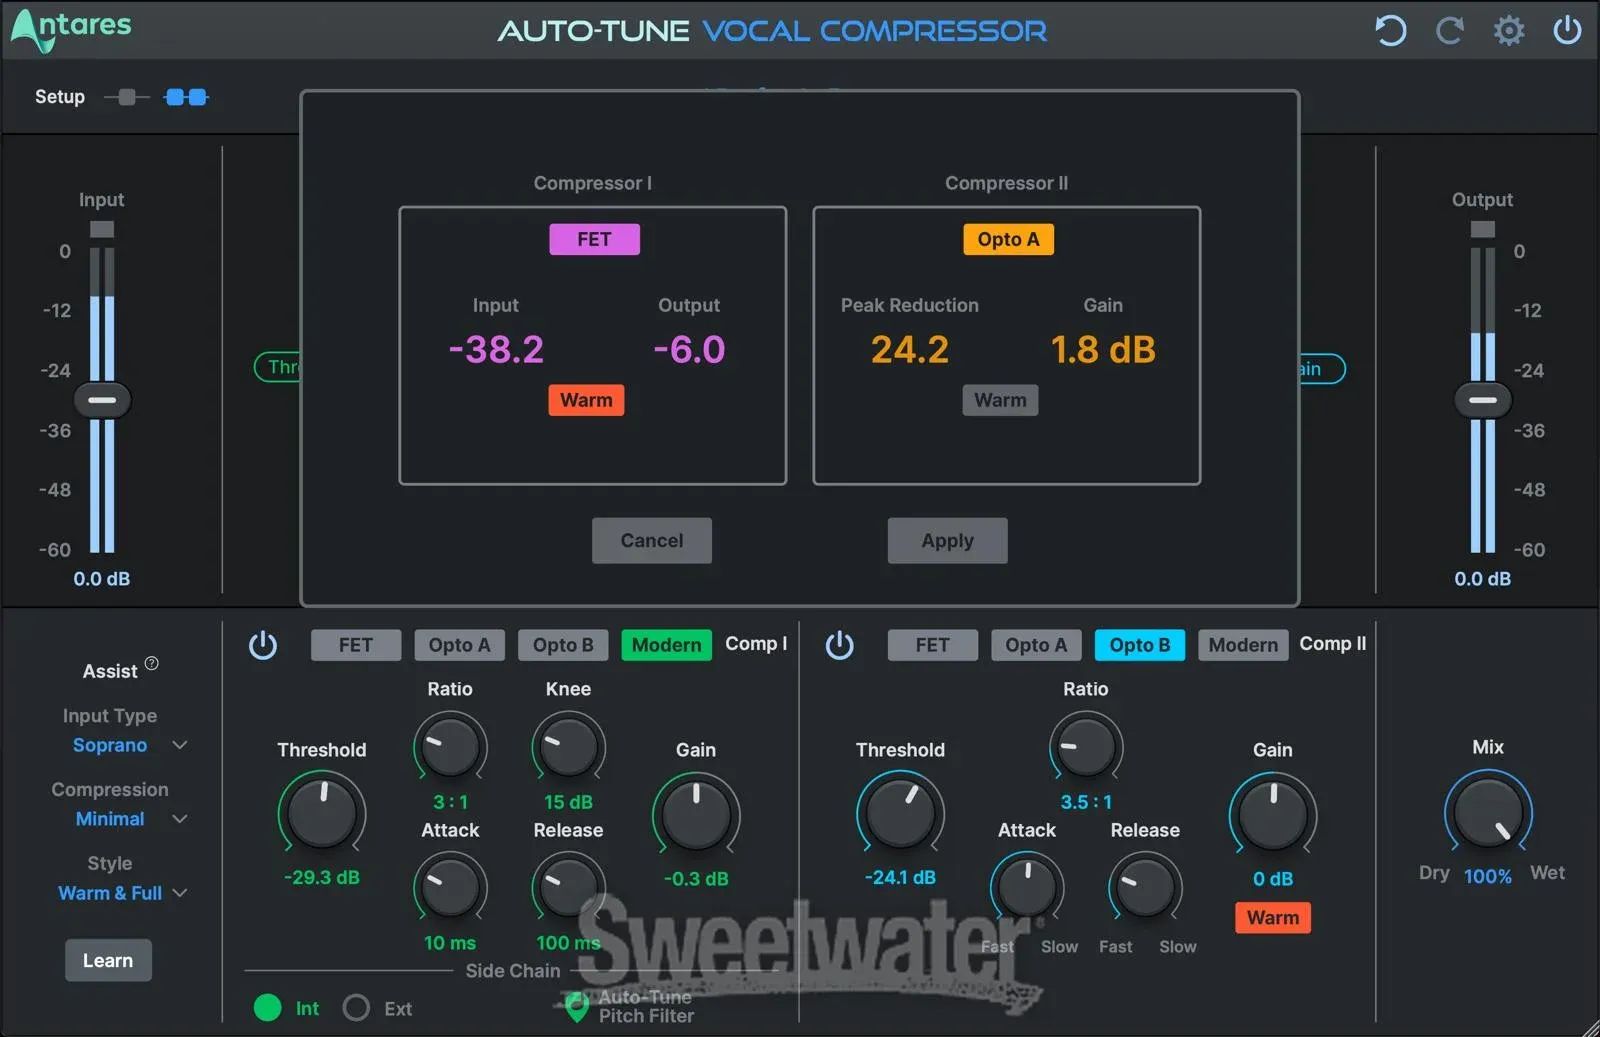Select Ext side chain radio button
Viewport: 1600px width, 1037px height.
pos(356,1008)
